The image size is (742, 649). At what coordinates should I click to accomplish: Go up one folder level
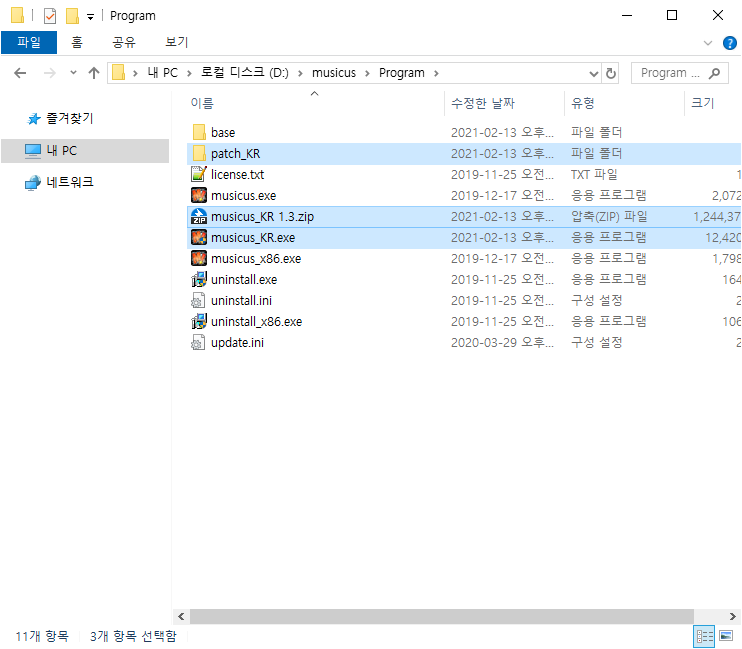click(x=94, y=73)
